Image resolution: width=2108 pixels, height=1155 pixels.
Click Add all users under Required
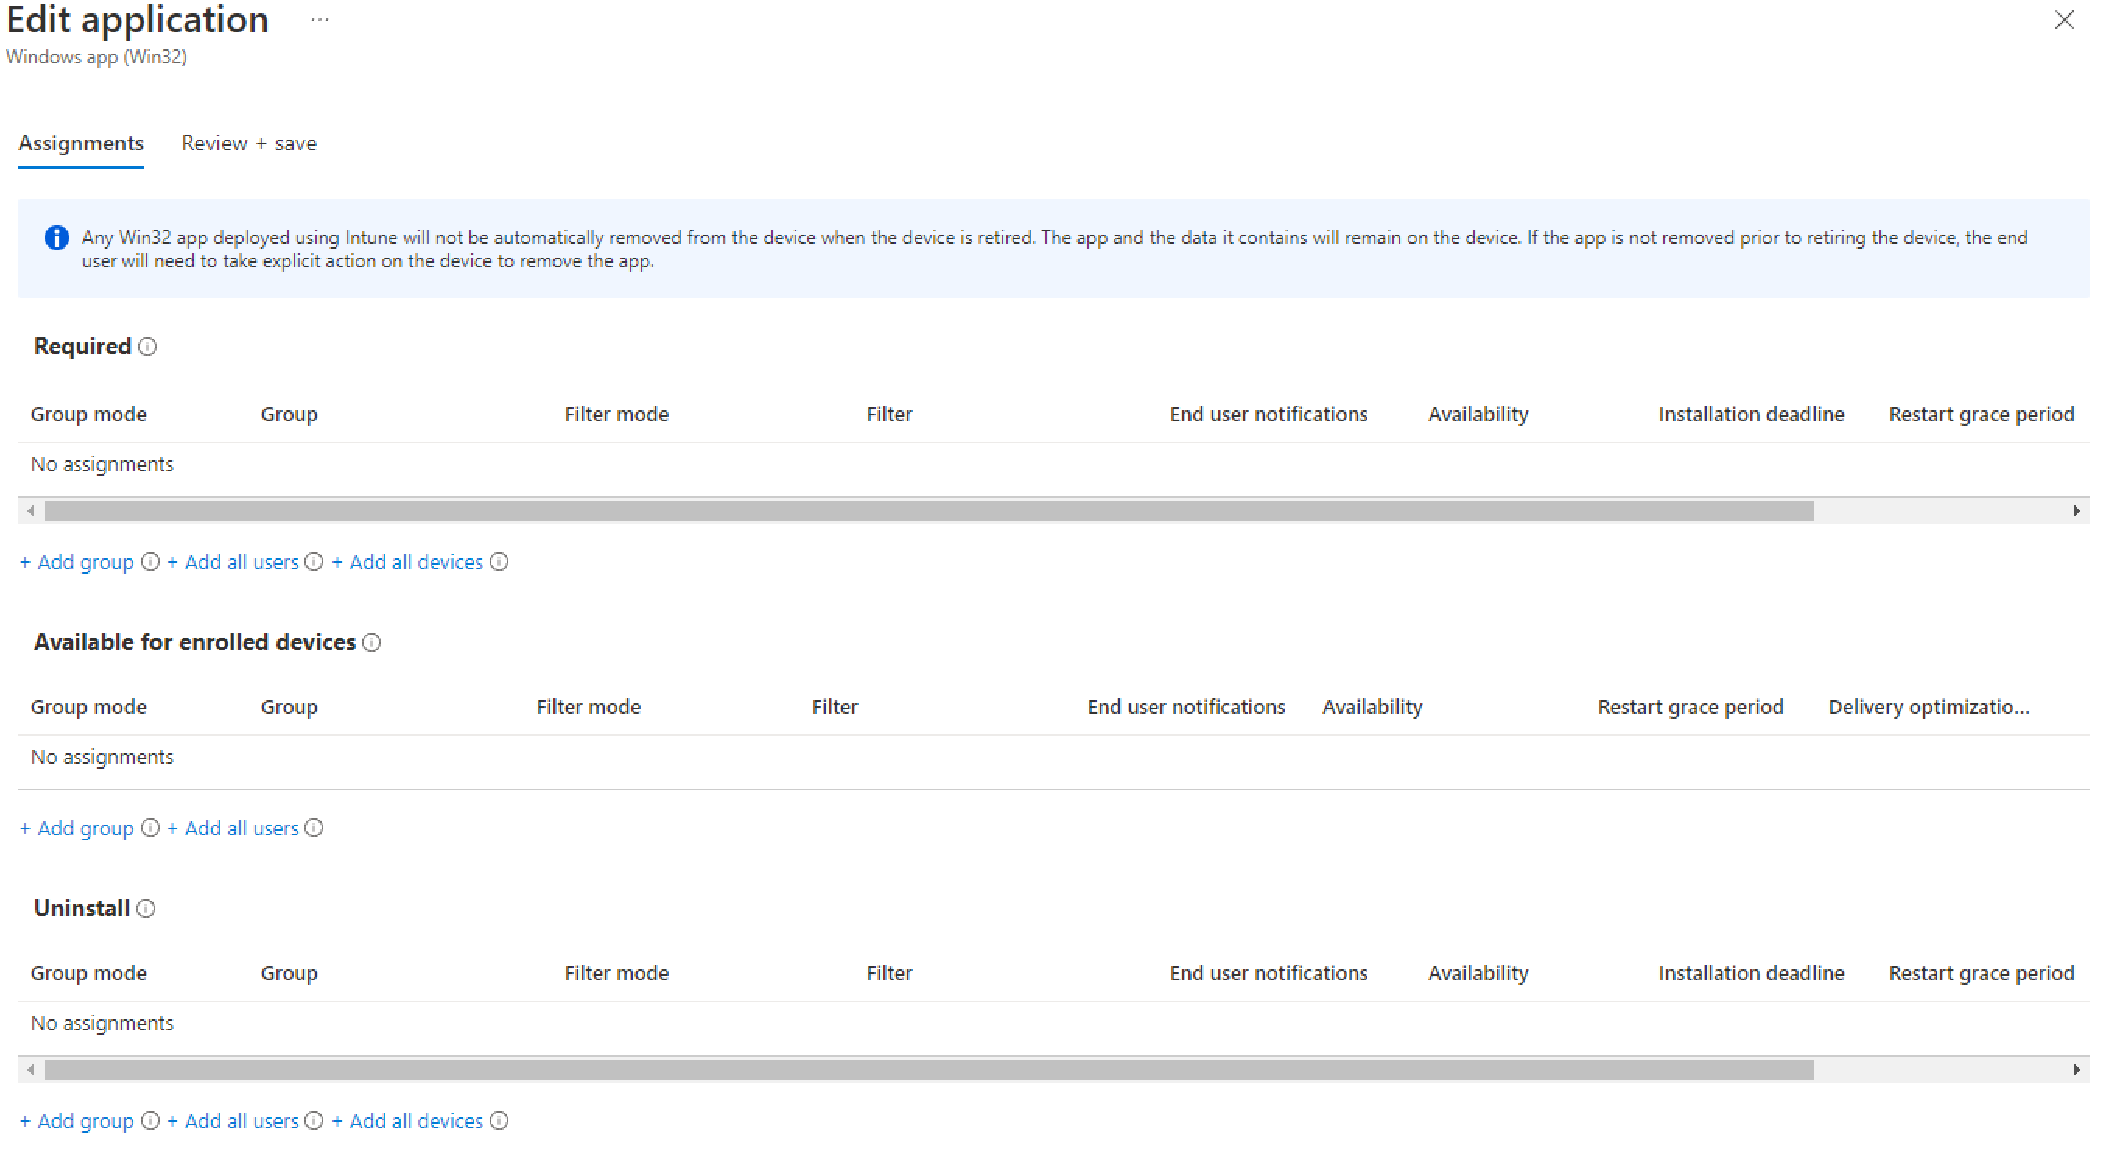(x=240, y=562)
